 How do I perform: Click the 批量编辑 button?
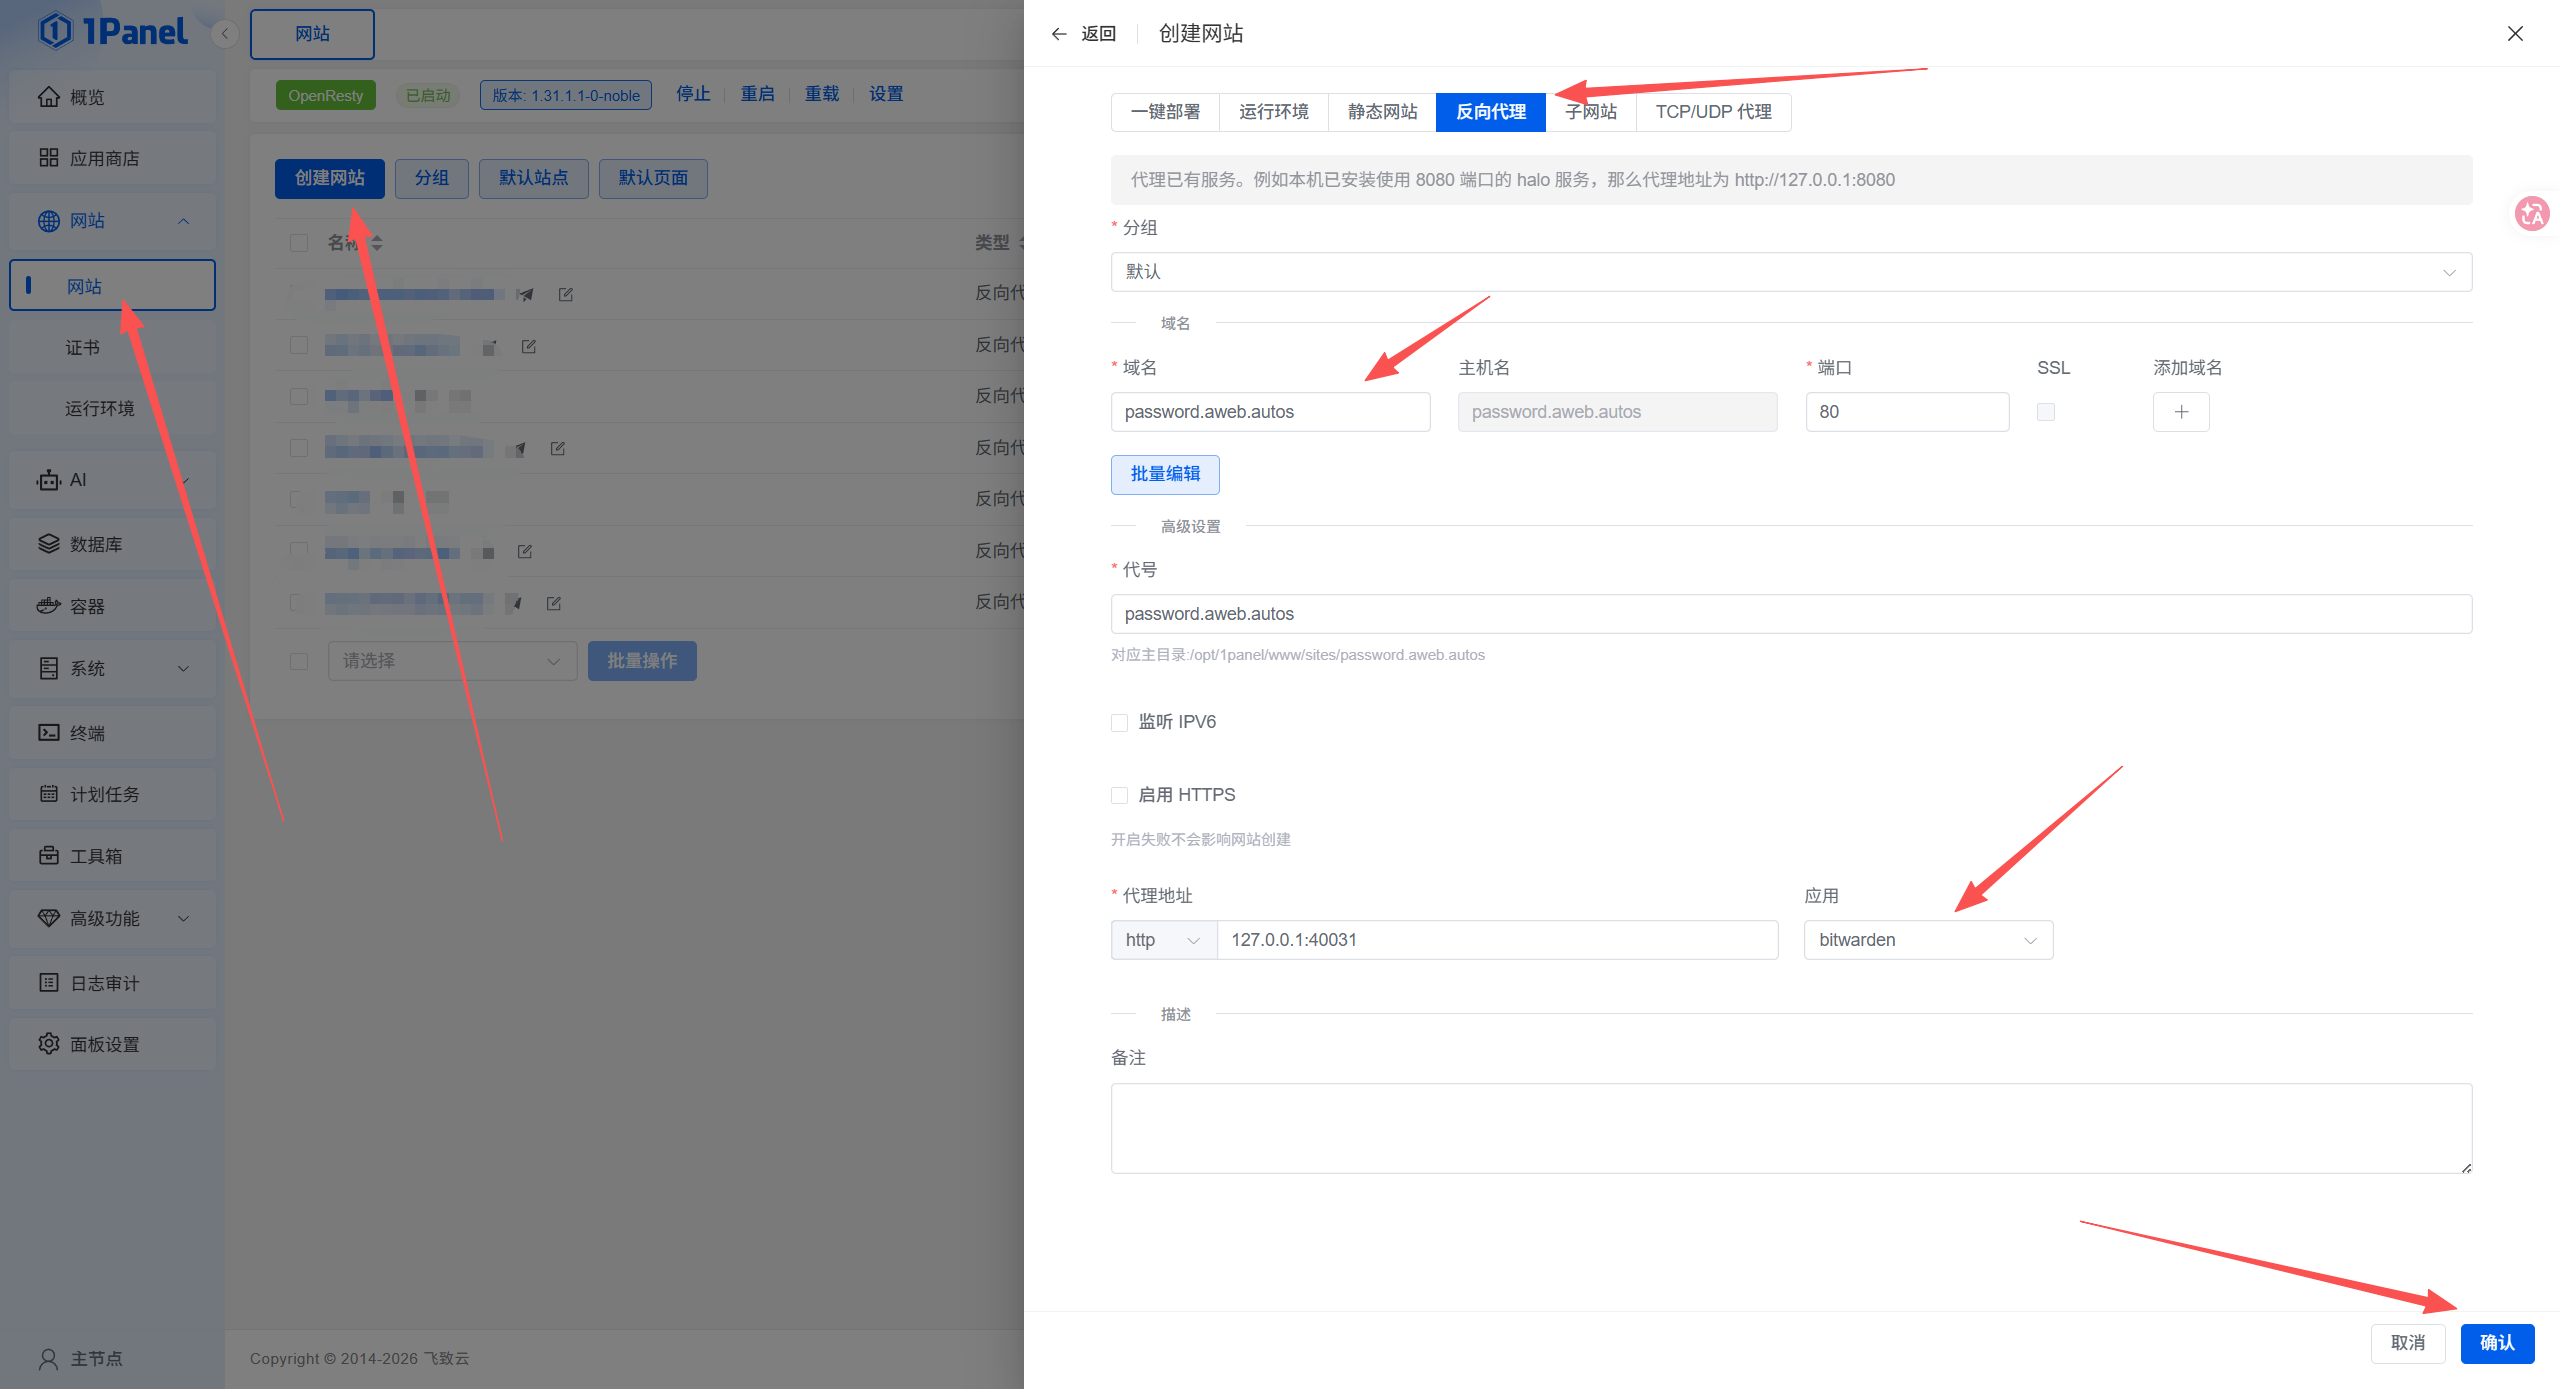pos(1165,474)
